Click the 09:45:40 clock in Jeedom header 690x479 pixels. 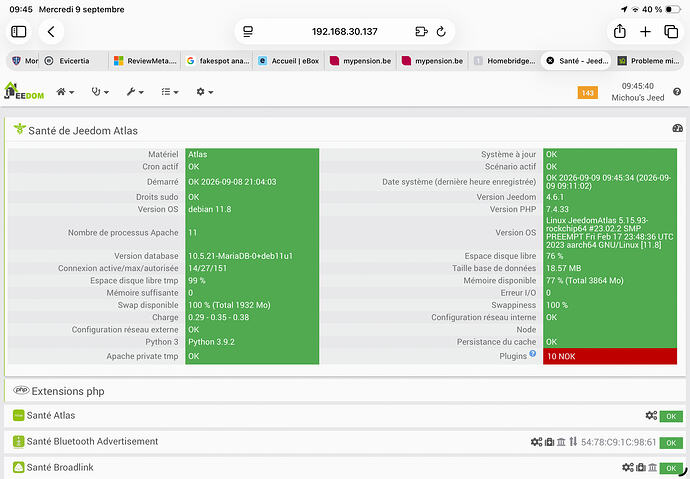click(638, 86)
